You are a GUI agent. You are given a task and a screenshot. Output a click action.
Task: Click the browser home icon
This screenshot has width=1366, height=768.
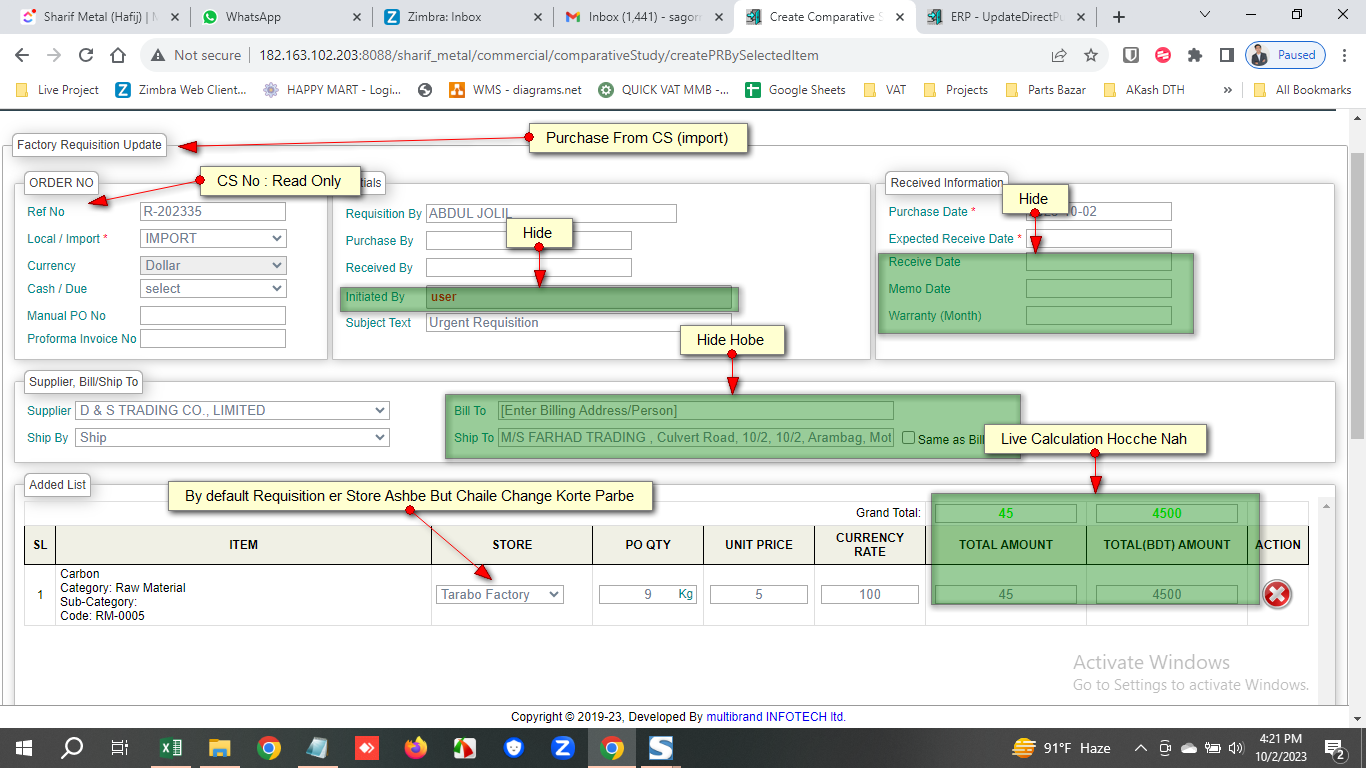coord(118,55)
